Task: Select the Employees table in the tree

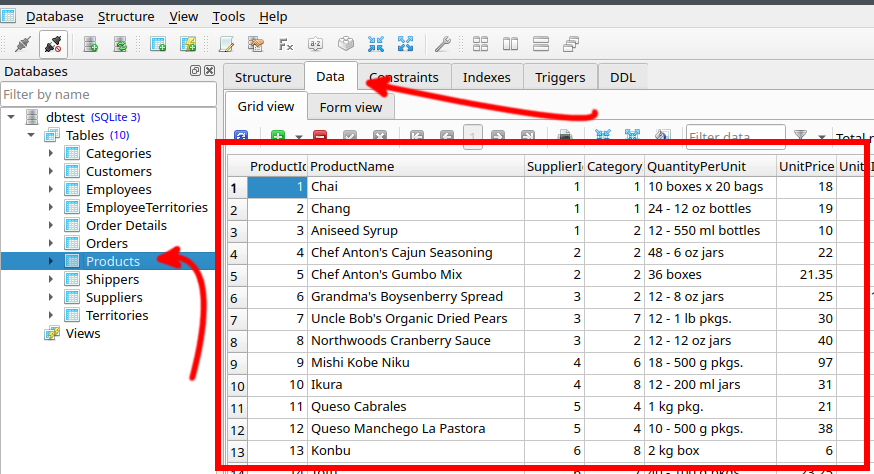Action: point(118,189)
